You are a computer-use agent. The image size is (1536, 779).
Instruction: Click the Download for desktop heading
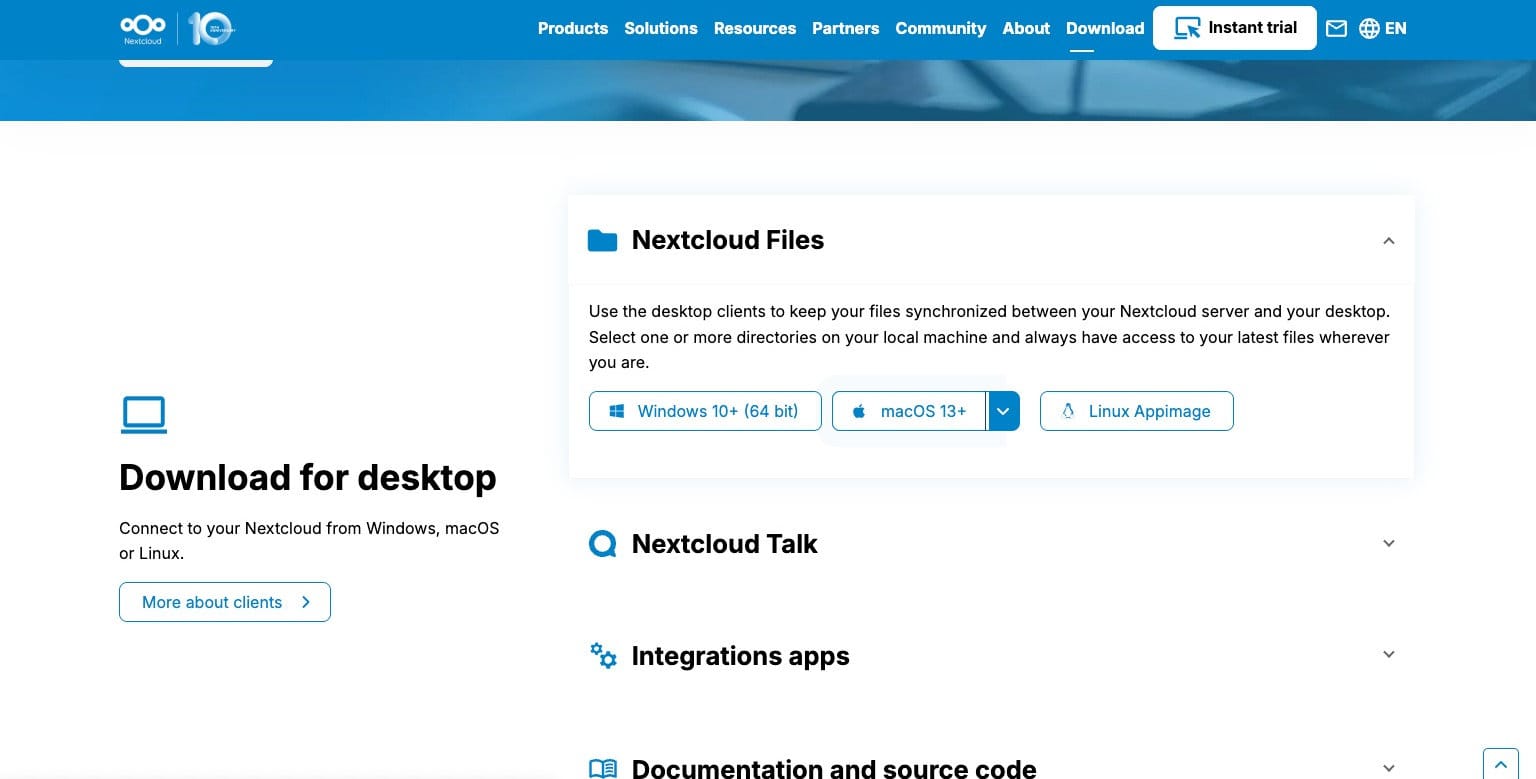(308, 477)
